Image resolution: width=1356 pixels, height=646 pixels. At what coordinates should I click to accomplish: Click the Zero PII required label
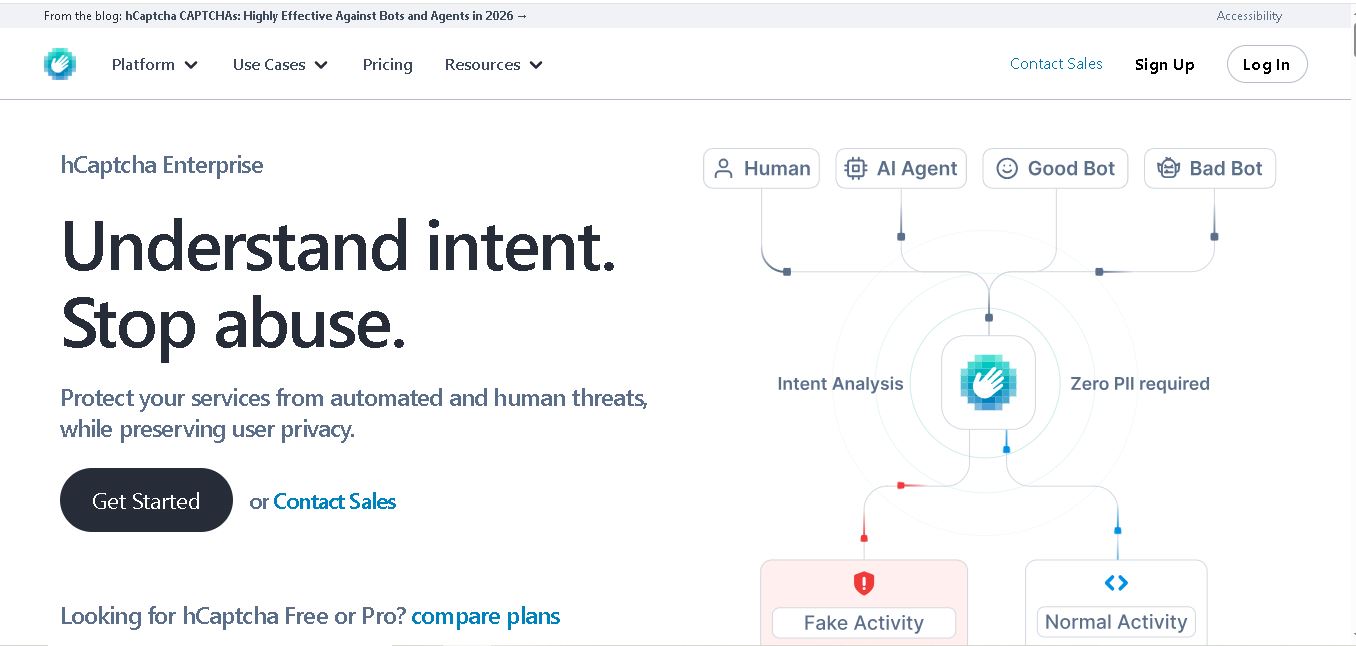coord(1140,383)
